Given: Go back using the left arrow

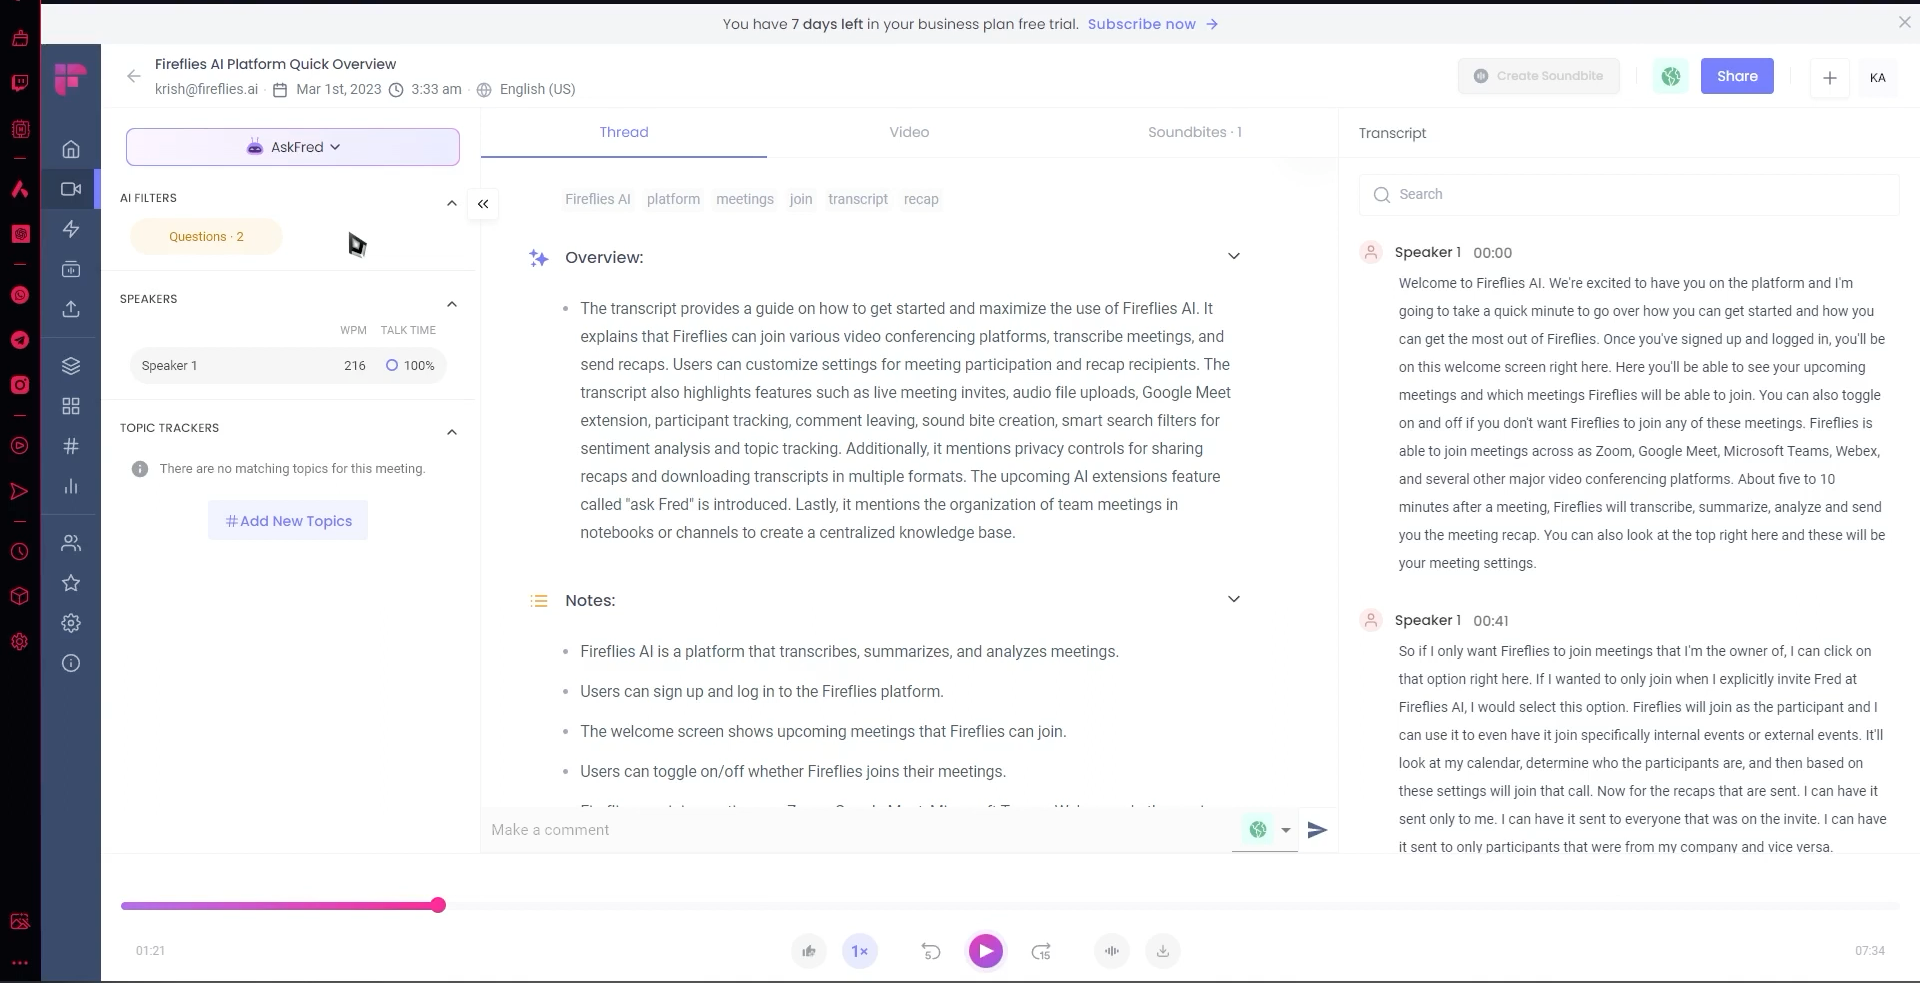Looking at the screenshot, I should (134, 76).
